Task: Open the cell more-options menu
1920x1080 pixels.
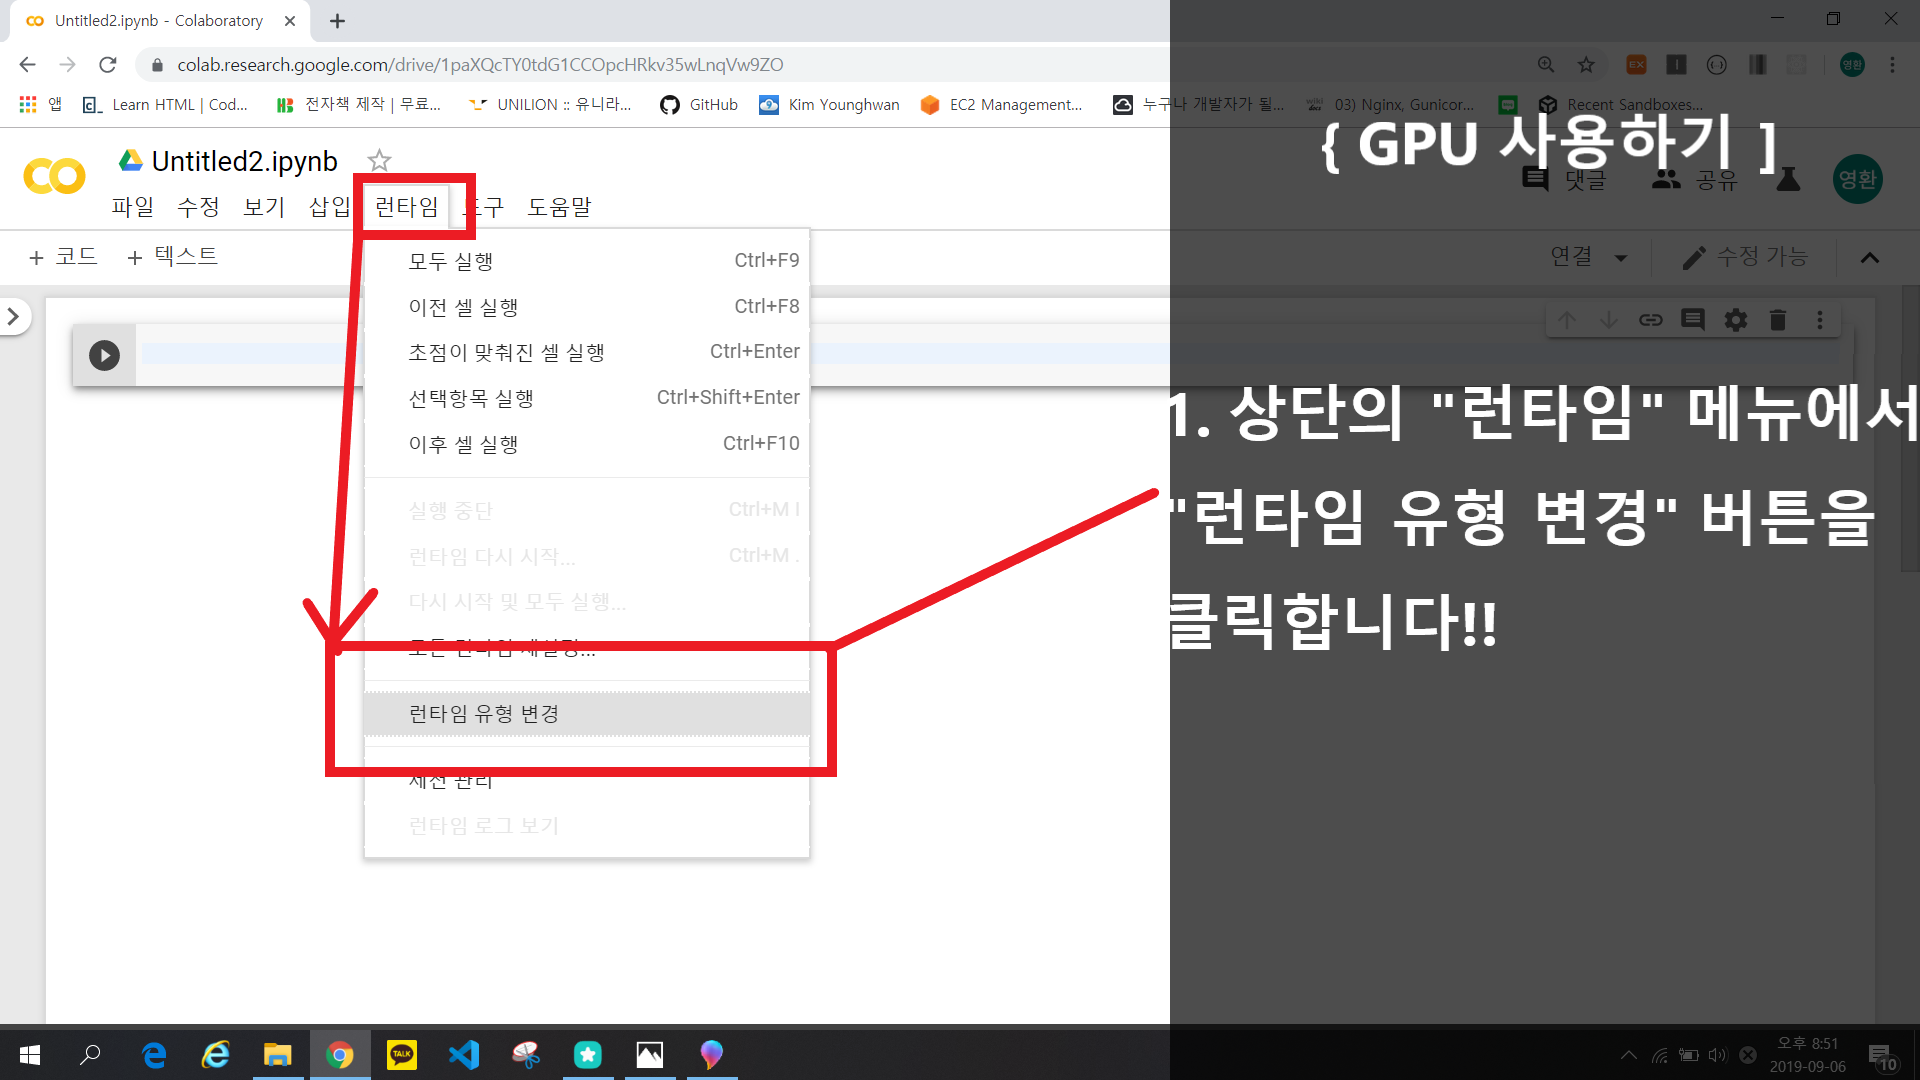Action: (x=1819, y=320)
